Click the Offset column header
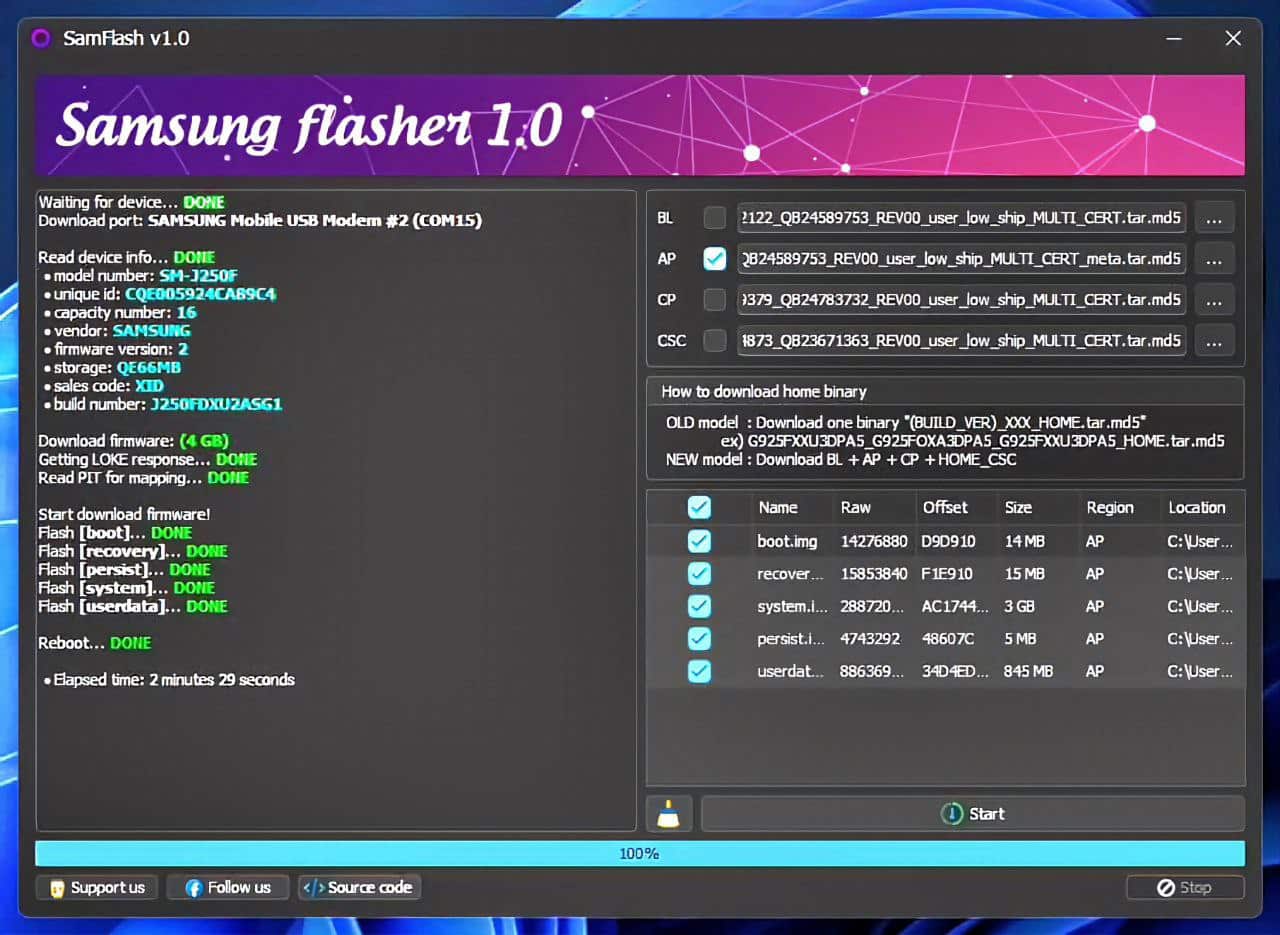 (956, 508)
